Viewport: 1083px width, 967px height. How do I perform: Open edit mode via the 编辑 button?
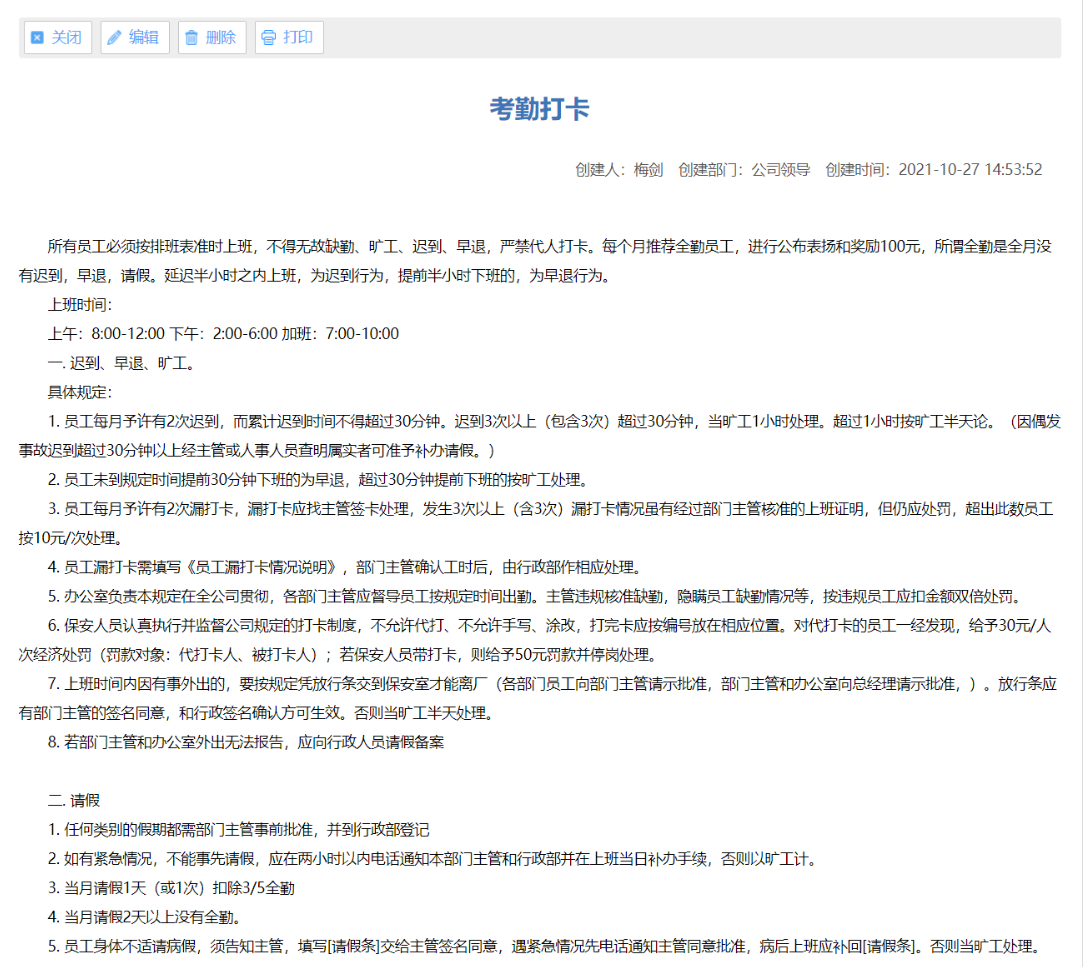coord(134,37)
